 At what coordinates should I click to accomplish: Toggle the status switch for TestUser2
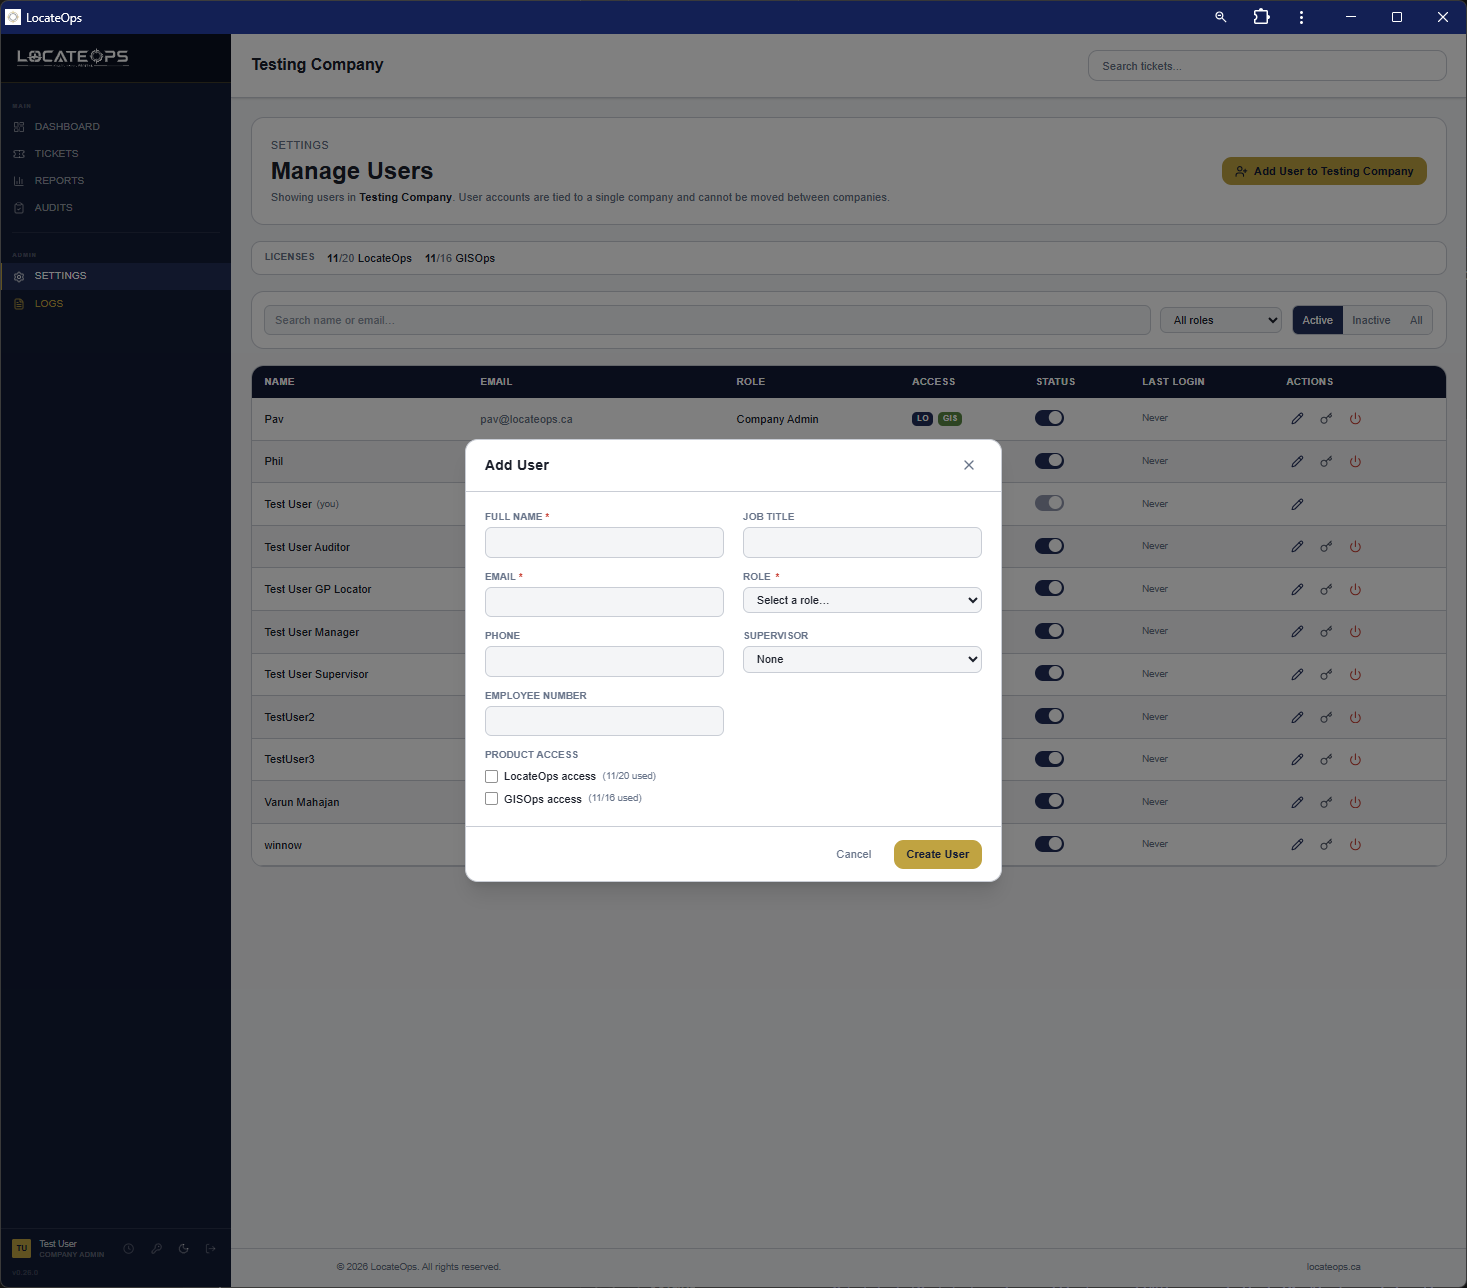point(1049,716)
